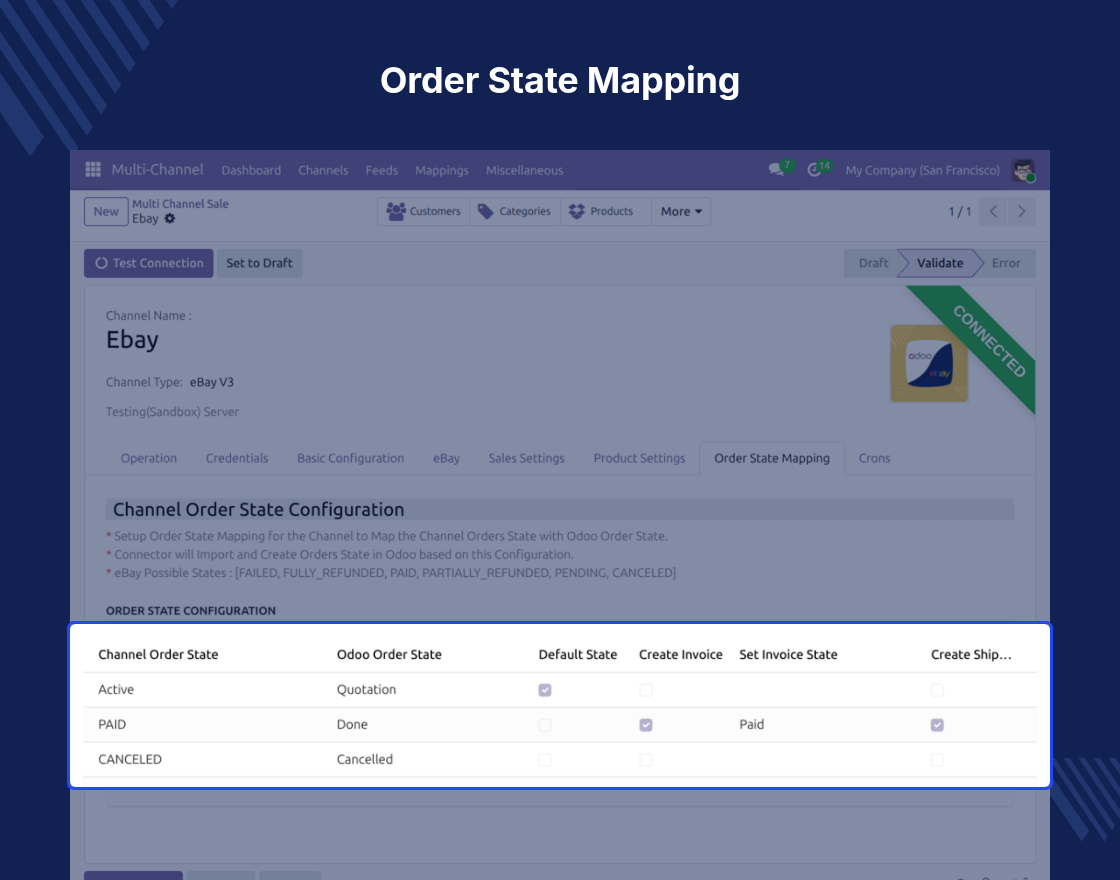Open the apps grid menu icon
The image size is (1120, 880).
[93, 169]
